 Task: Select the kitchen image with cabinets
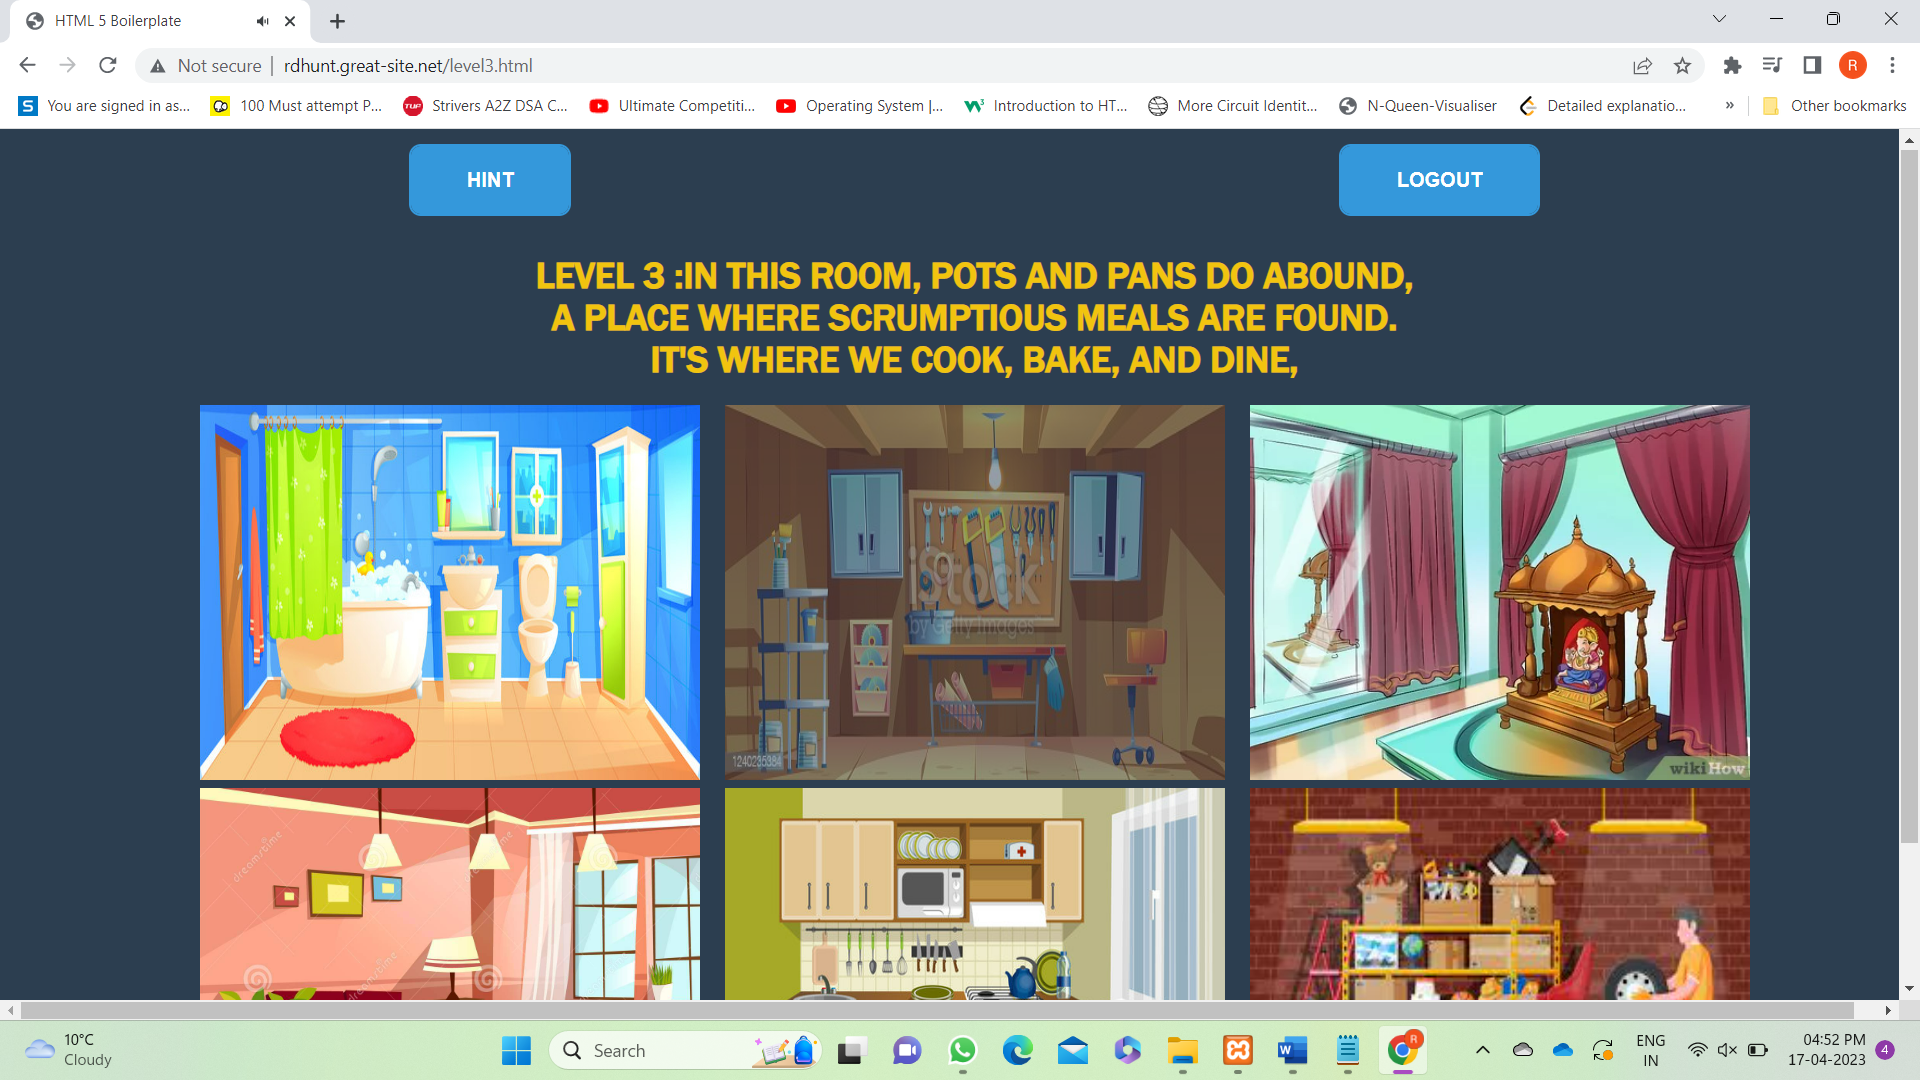tap(975, 894)
